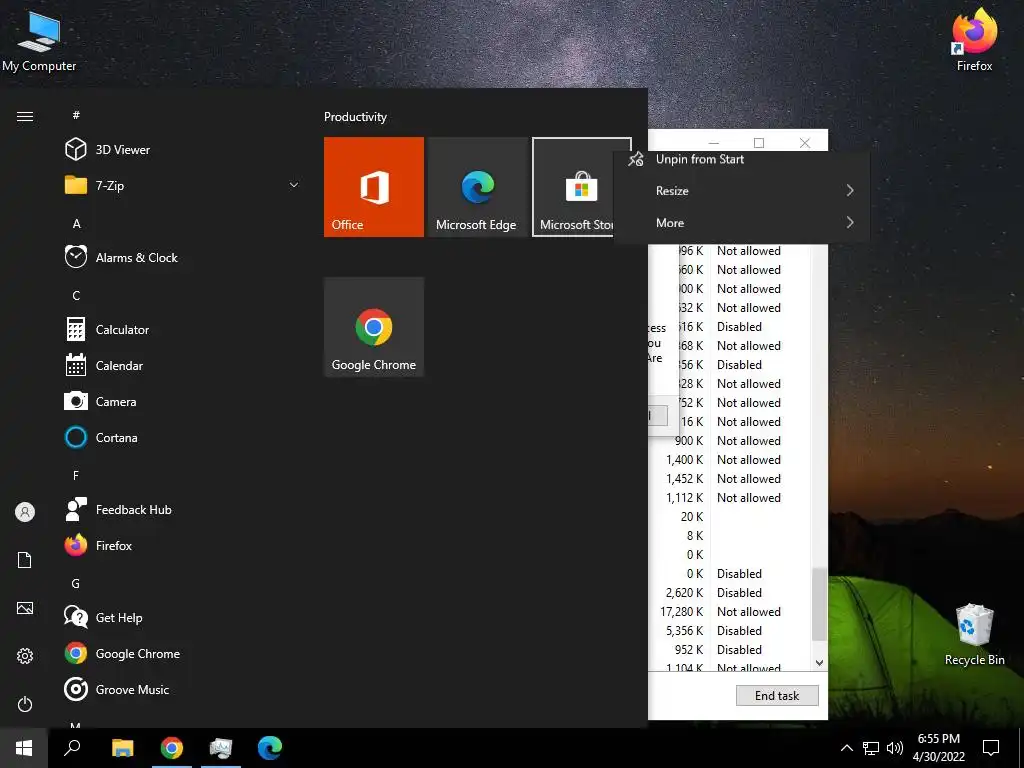Viewport: 1024px width, 768px height.
Task: Click the Office tile
Action: click(x=374, y=187)
